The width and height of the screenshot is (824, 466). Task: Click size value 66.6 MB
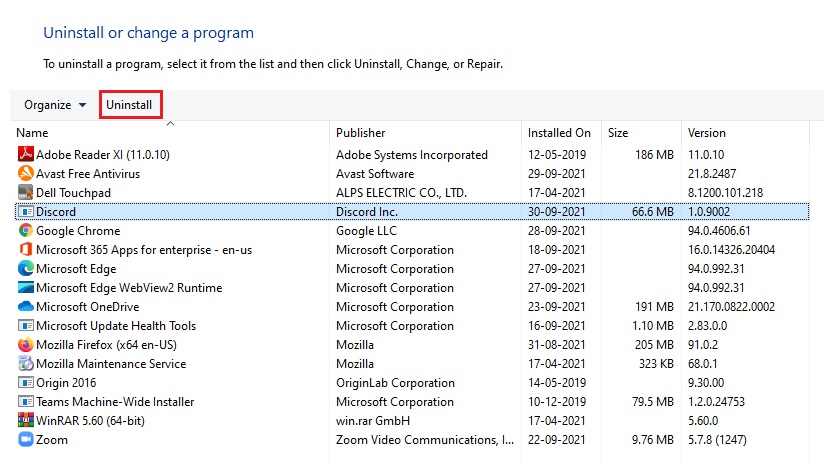pyautogui.click(x=653, y=212)
